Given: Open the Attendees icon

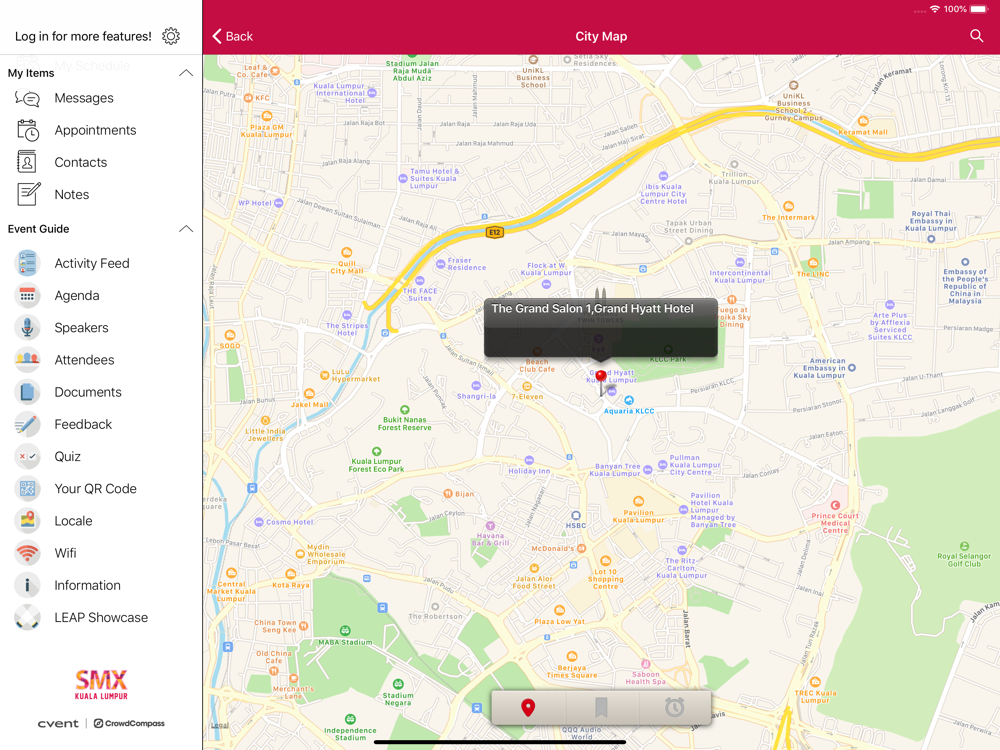Looking at the screenshot, I should pos(27,360).
